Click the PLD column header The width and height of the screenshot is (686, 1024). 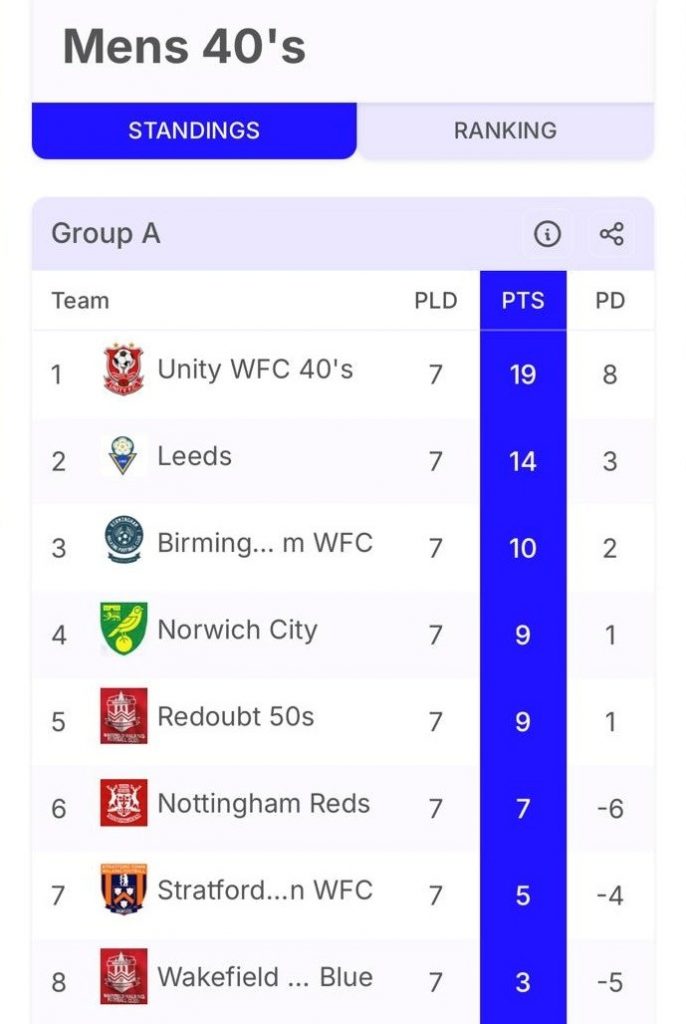436,301
